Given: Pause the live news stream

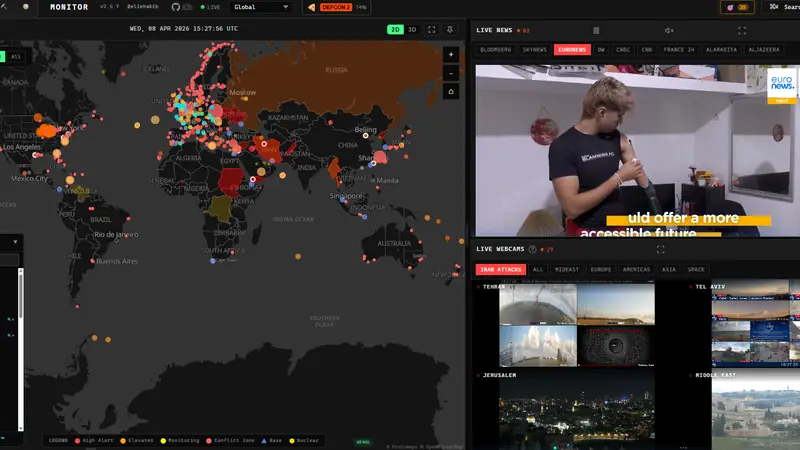Looking at the screenshot, I should pyautogui.click(x=596, y=31).
